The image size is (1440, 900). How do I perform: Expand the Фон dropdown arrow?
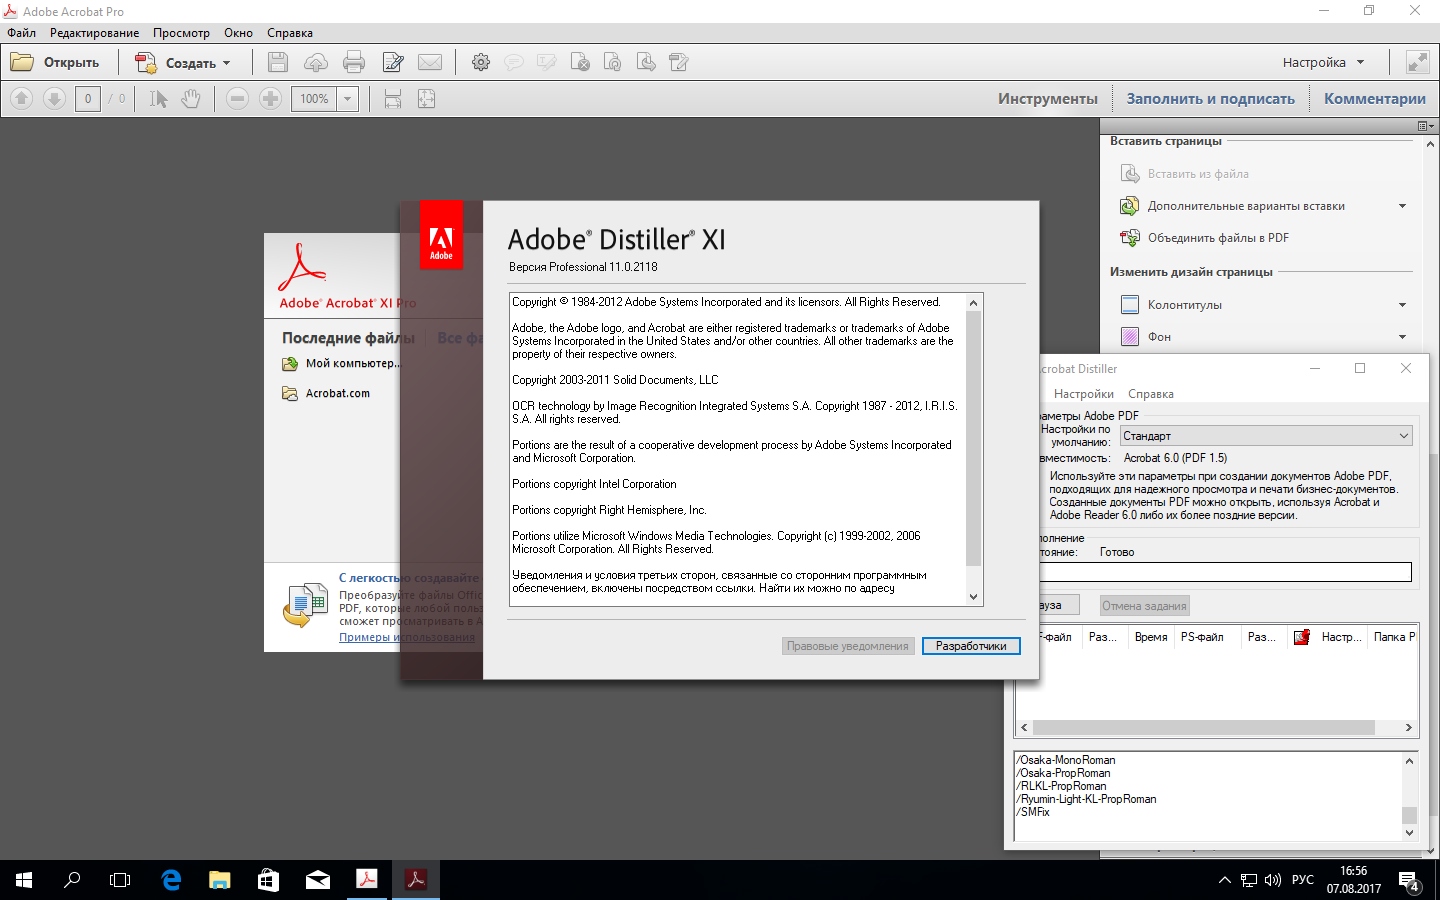click(x=1402, y=337)
